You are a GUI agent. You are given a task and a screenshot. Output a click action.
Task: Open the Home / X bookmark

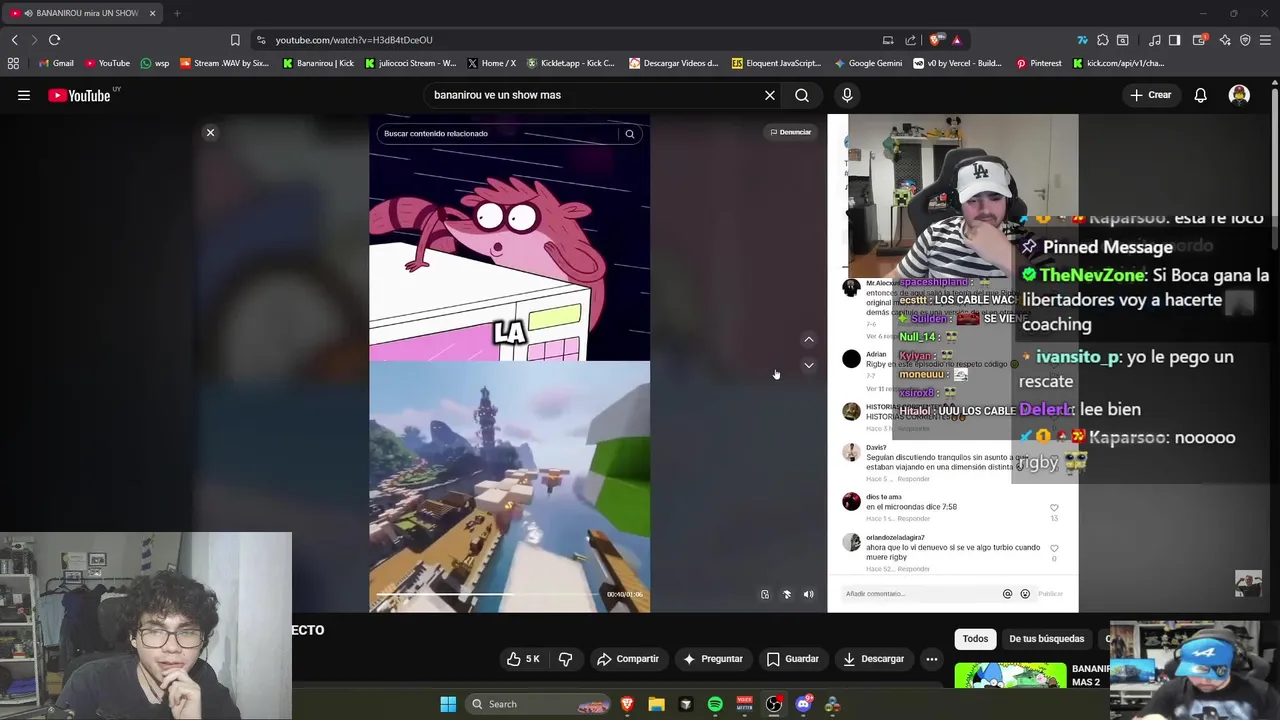pos(491,63)
